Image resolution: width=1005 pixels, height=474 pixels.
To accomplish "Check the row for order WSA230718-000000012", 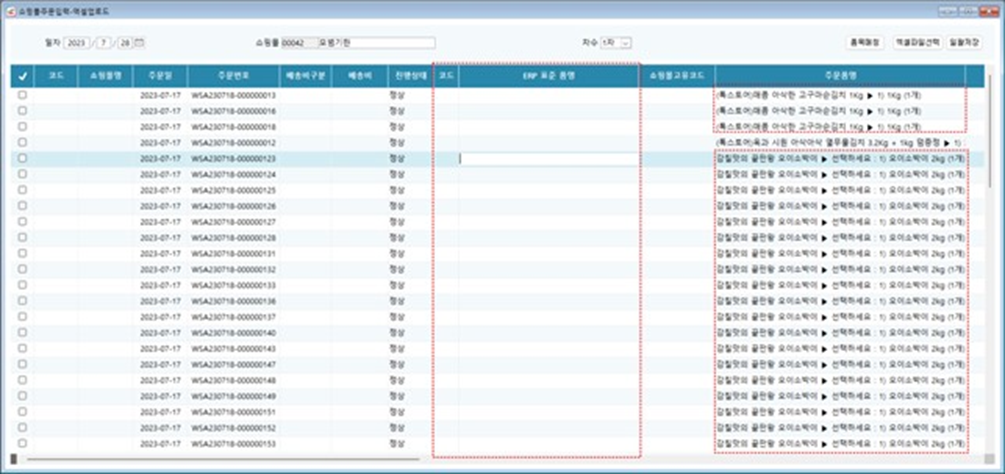I will coord(22,142).
